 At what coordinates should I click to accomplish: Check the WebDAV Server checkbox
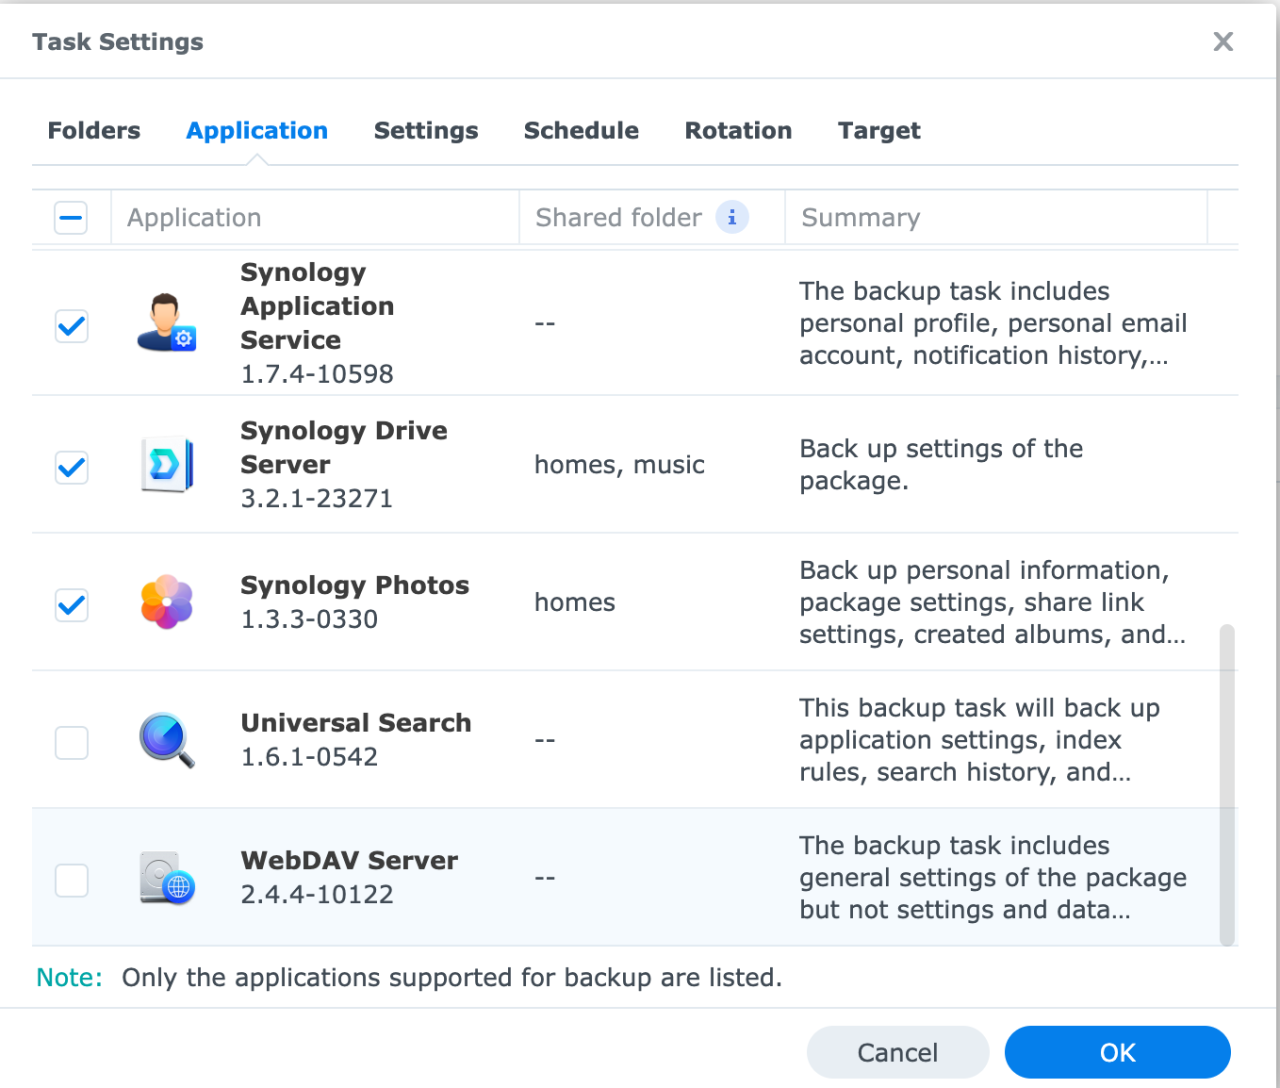[x=71, y=880]
